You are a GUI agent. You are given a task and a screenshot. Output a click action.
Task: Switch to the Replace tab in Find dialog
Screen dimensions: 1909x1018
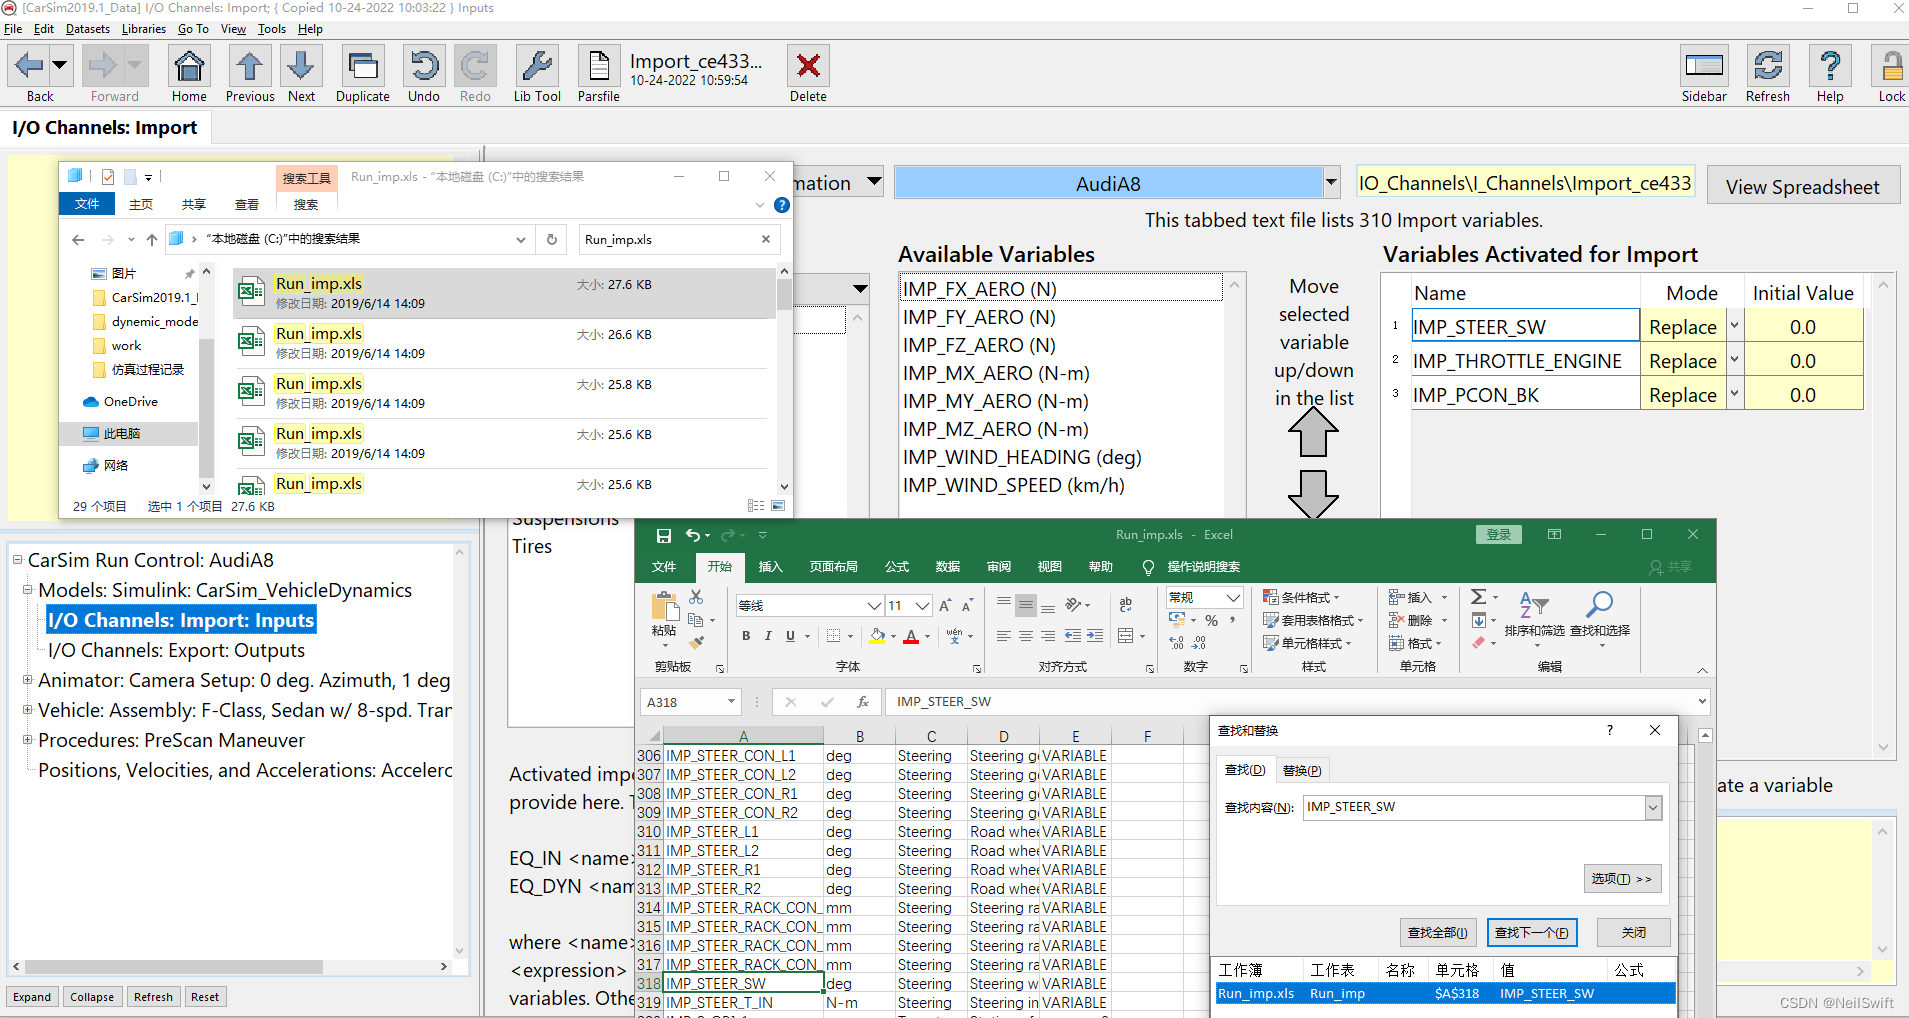(x=1301, y=770)
